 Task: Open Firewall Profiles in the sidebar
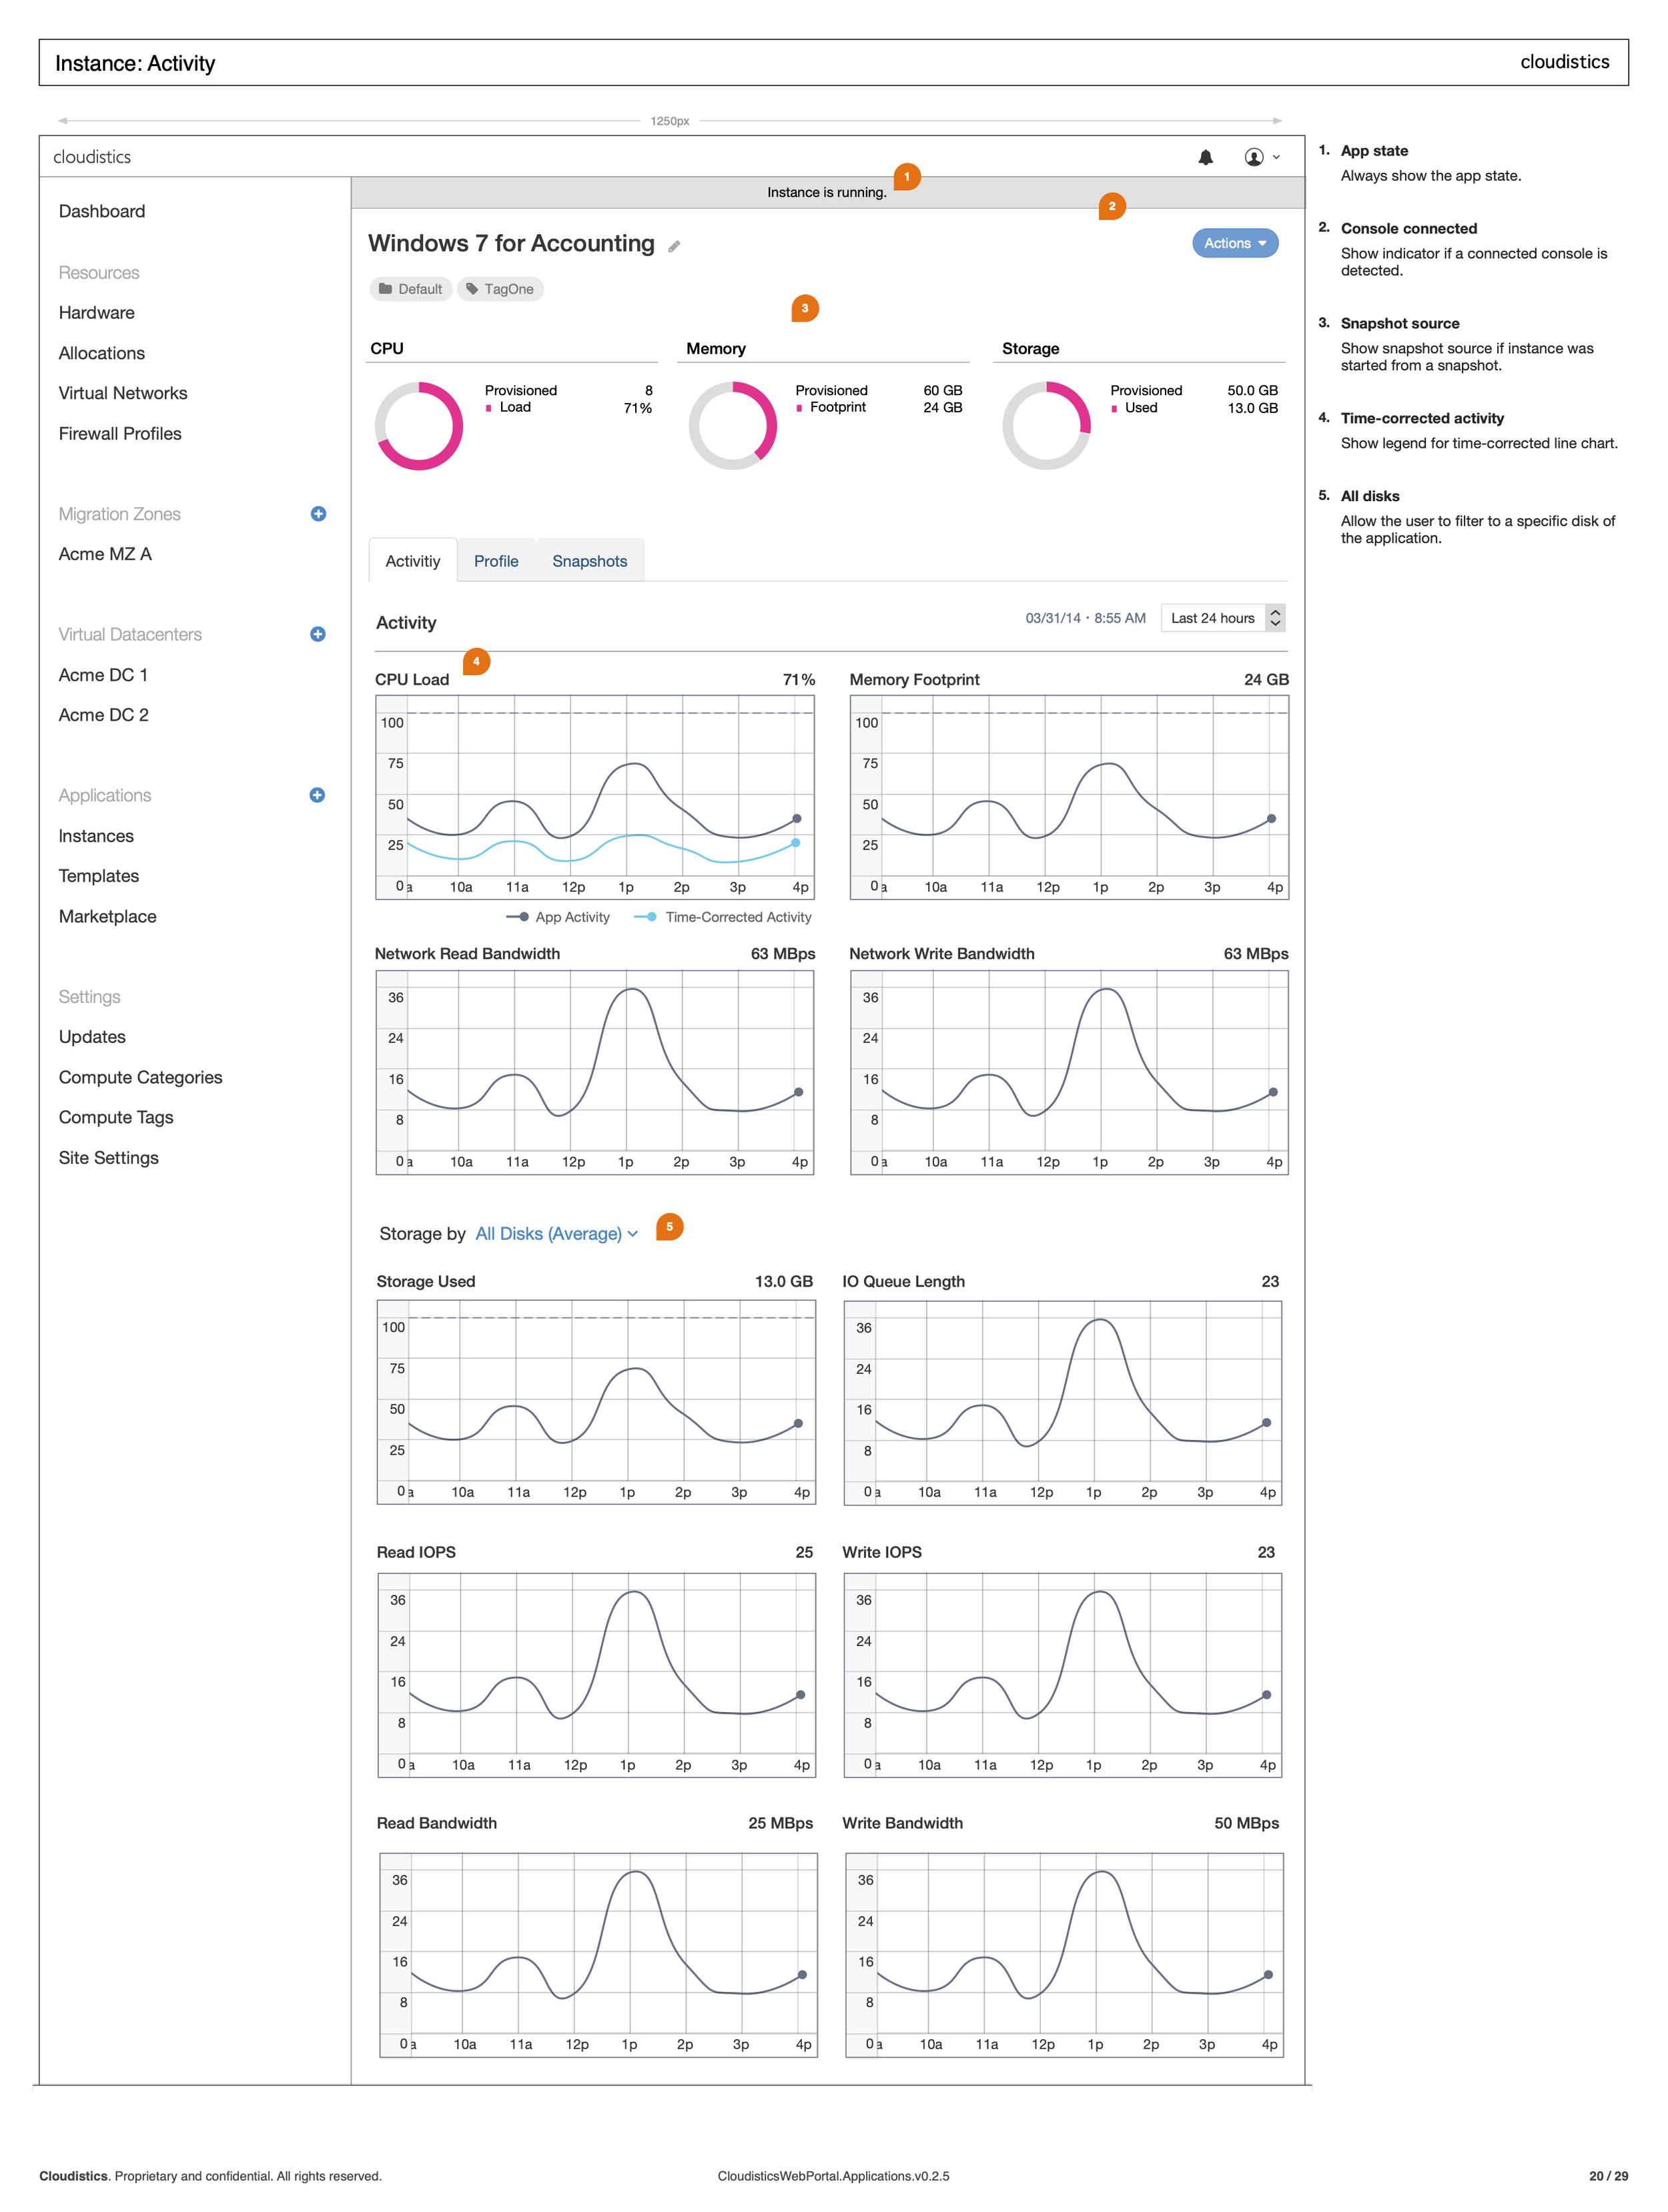point(120,433)
